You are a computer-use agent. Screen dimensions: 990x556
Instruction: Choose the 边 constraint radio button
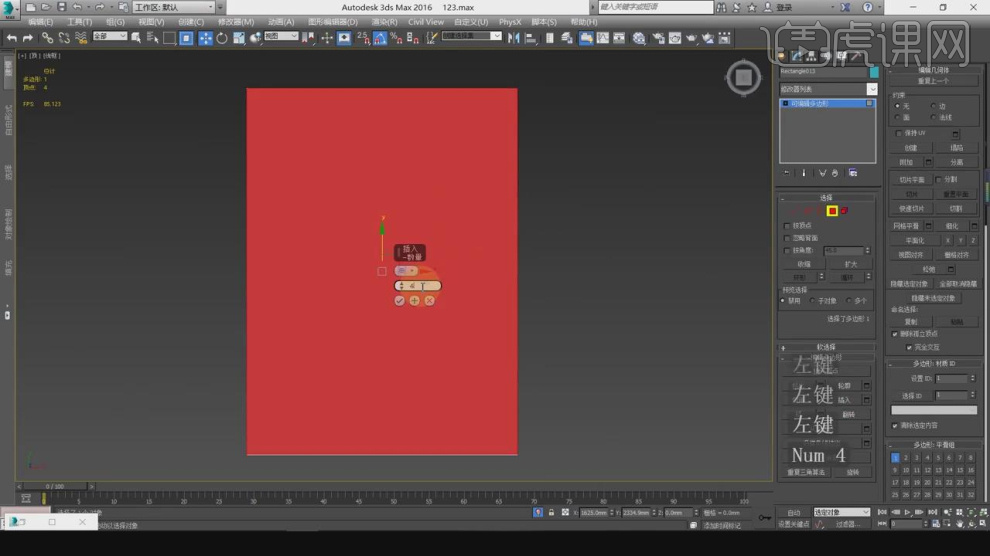[x=934, y=106]
